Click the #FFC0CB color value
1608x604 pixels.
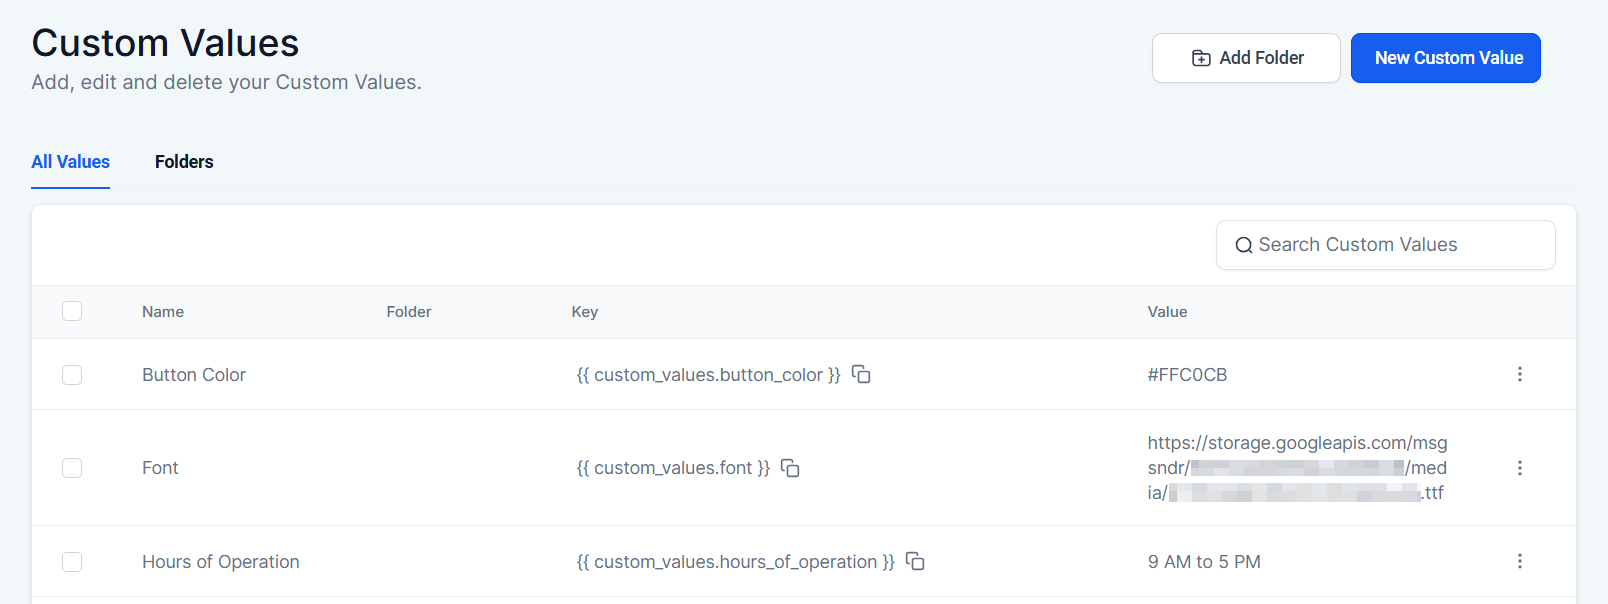pos(1187,375)
